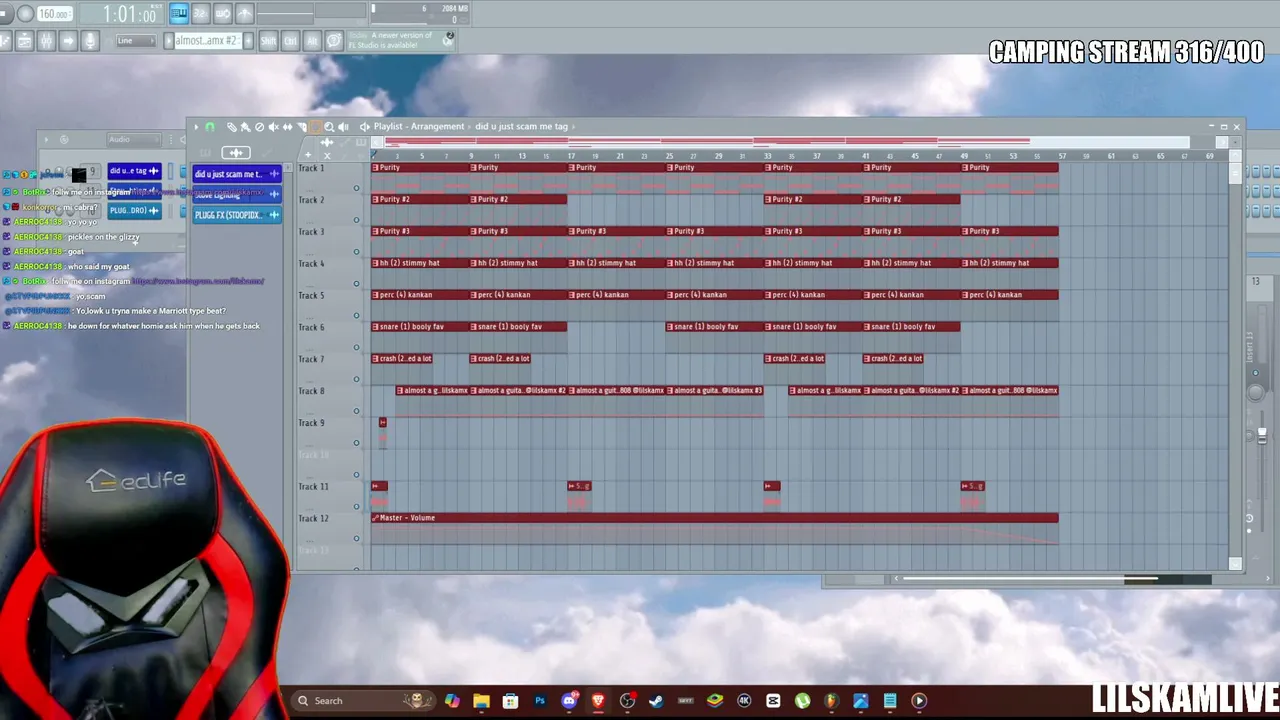The width and height of the screenshot is (1280, 720).
Task: Mute Track 2 using its toggle dot
Action: (356, 220)
